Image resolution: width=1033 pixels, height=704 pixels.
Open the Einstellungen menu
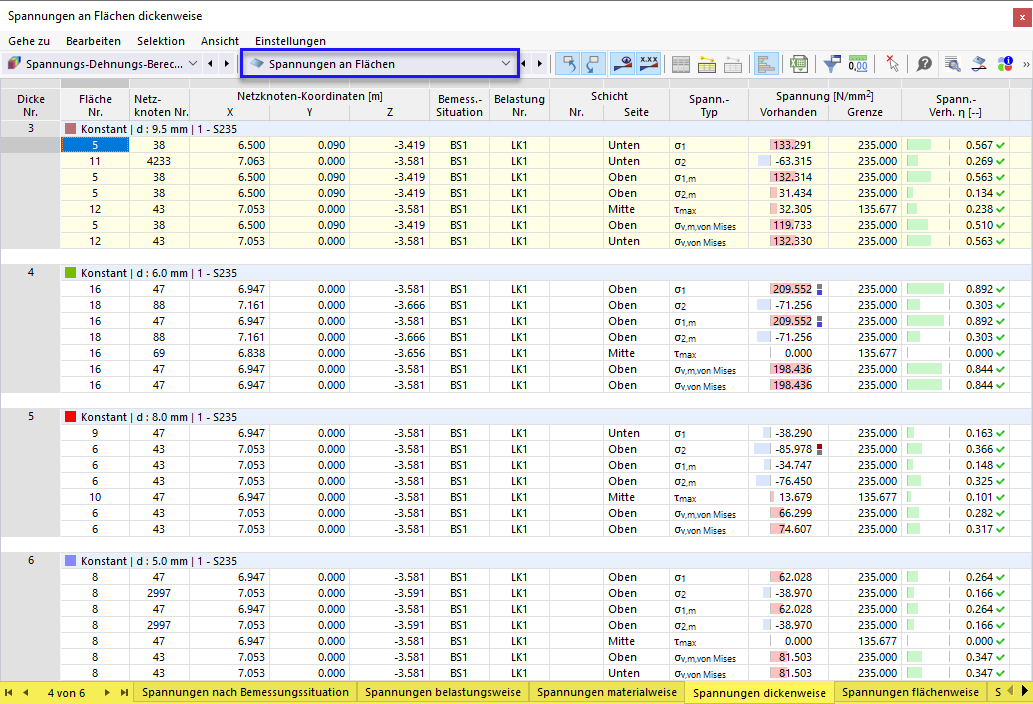coord(291,41)
